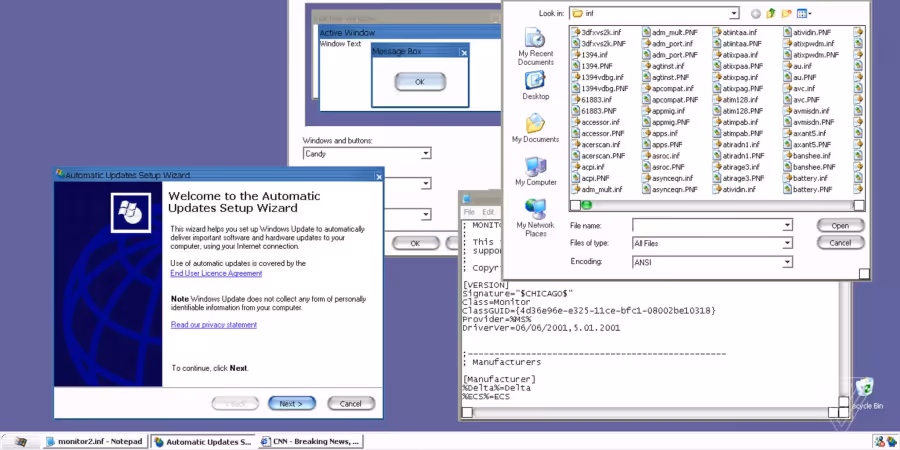Switch to CNN Breaking News taskbar button

pyautogui.click(x=310, y=441)
